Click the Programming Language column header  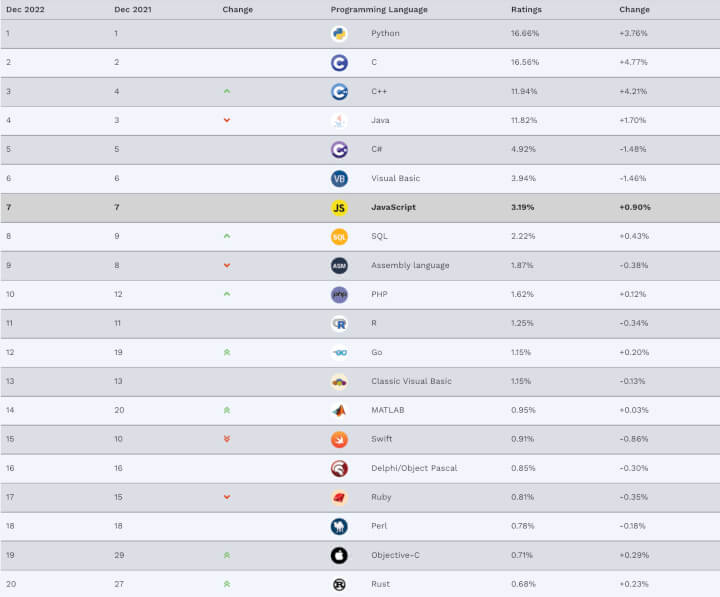379,9
